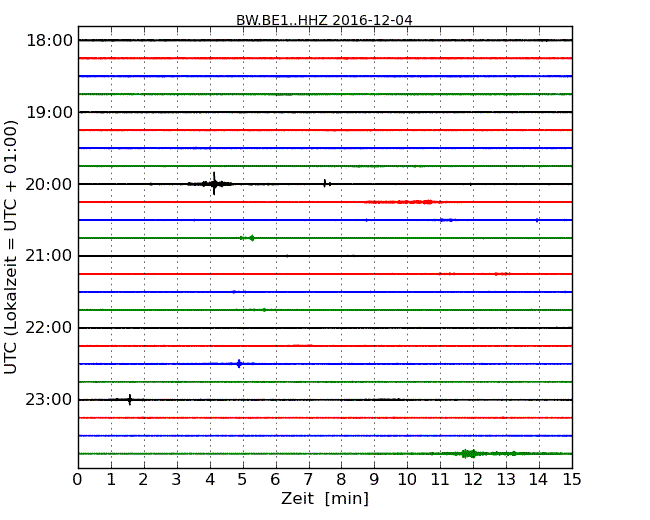This screenshot has height=520, width=650.
Task: Click the 'Zeit [min]' axis label
Action: 325,498
